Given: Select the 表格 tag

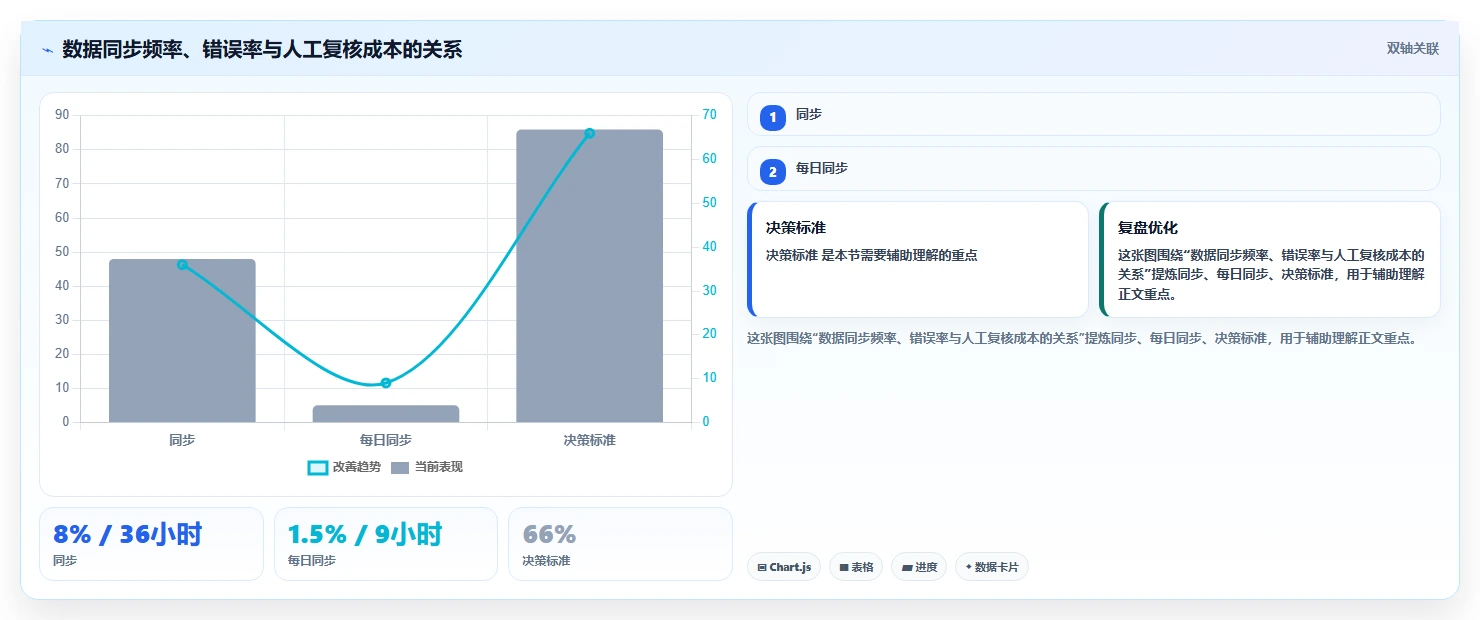Looking at the screenshot, I should (855, 567).
